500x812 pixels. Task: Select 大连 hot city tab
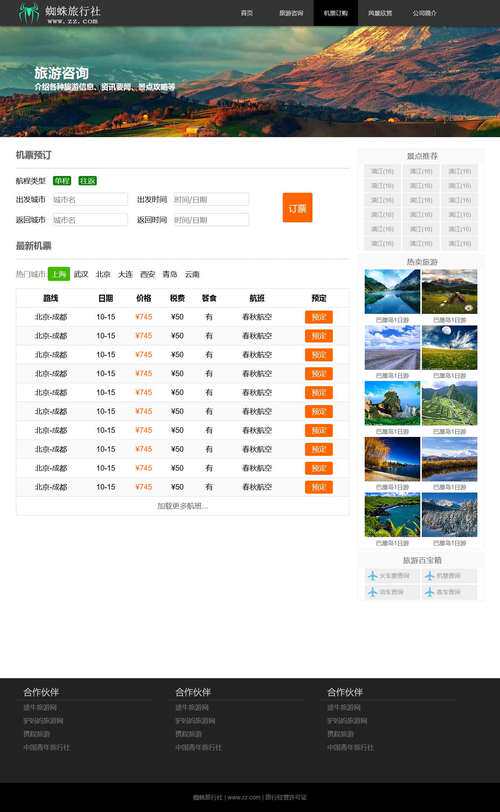(x=125, y=274)
